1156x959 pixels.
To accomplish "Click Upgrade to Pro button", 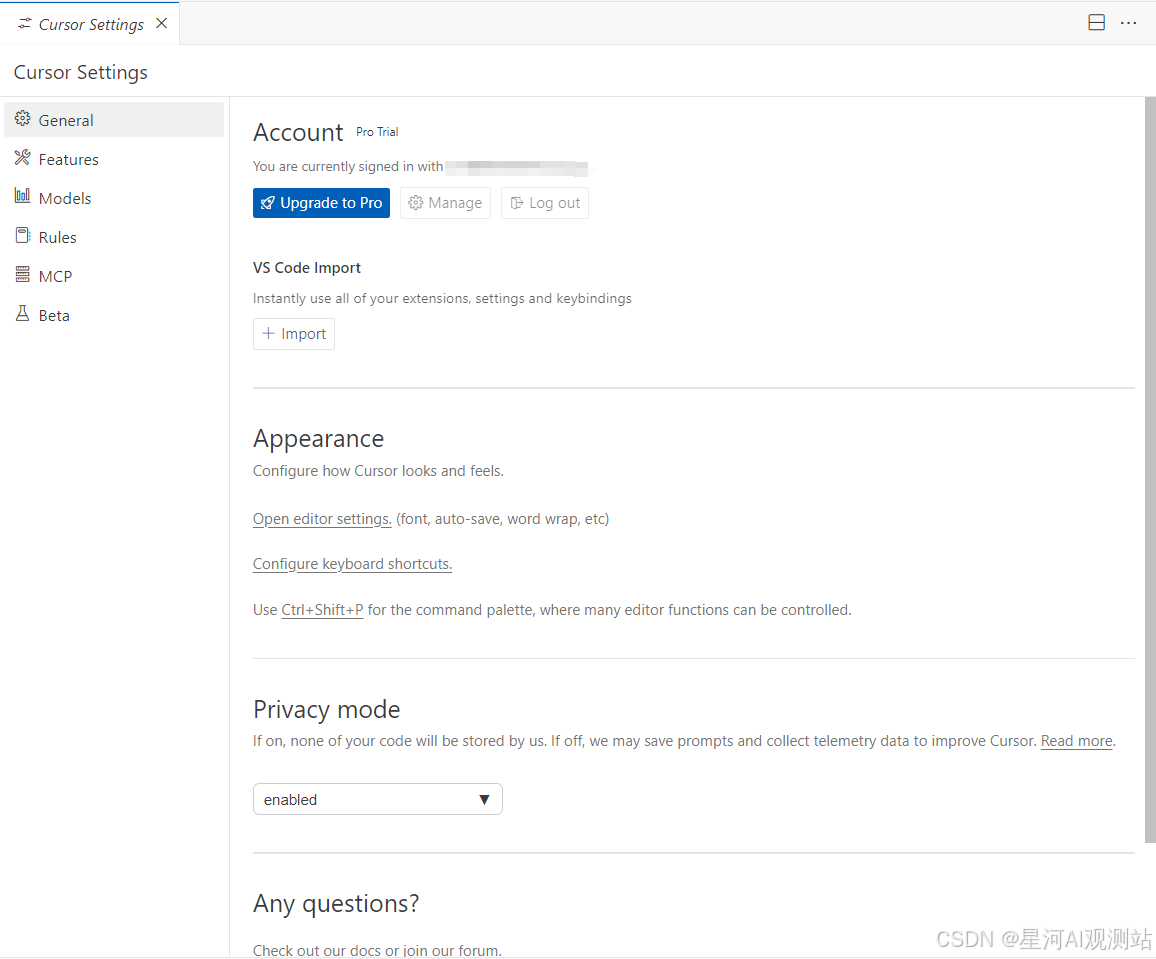I will [x=321, y=203].
